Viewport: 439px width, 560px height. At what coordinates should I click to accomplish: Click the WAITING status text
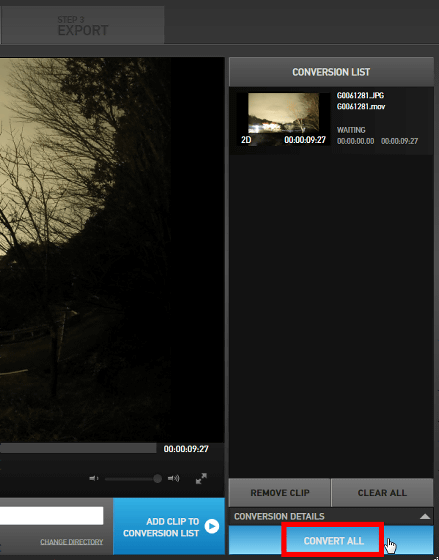coord(351,130)
